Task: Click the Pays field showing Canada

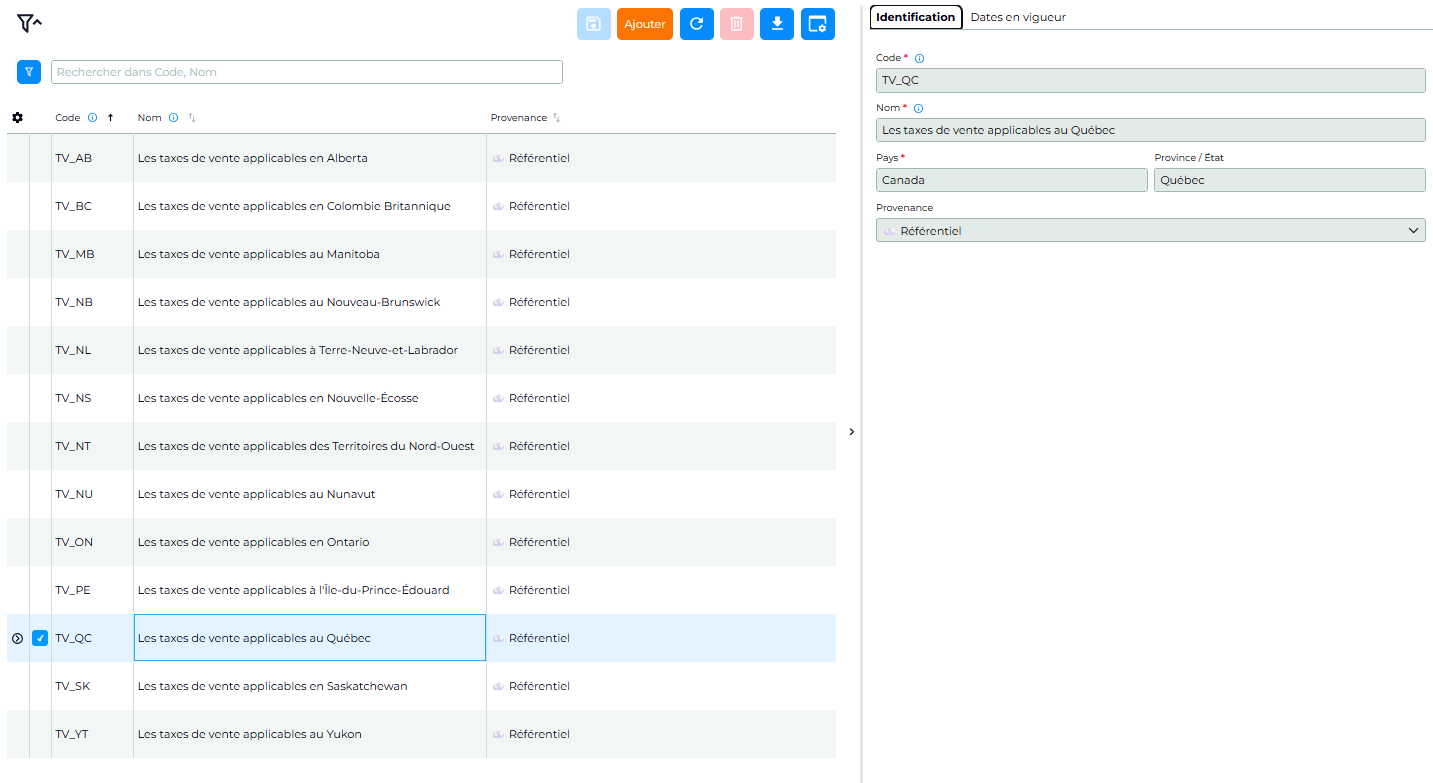Action: [x=1012, y=180]
